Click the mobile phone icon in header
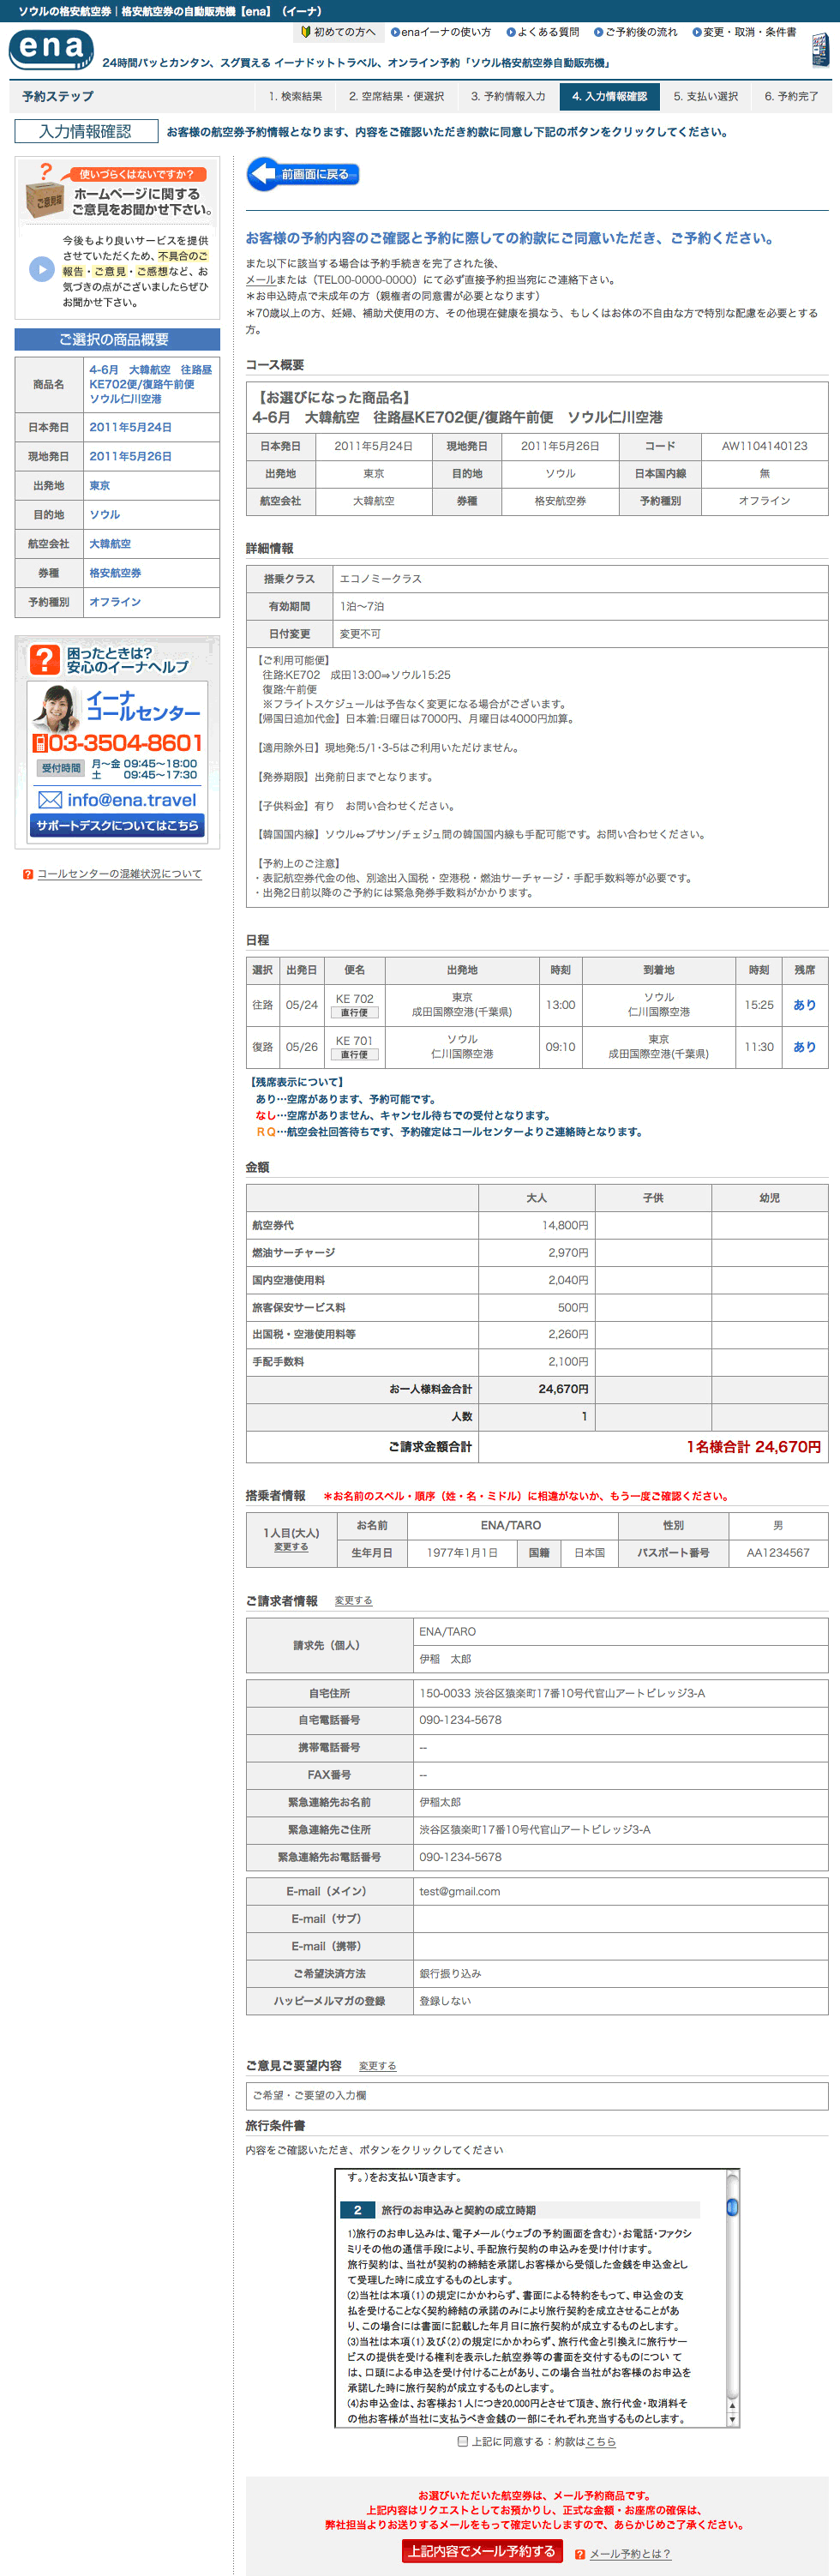840x2576 pixels. pyautogui.click(x=820, y=50)
